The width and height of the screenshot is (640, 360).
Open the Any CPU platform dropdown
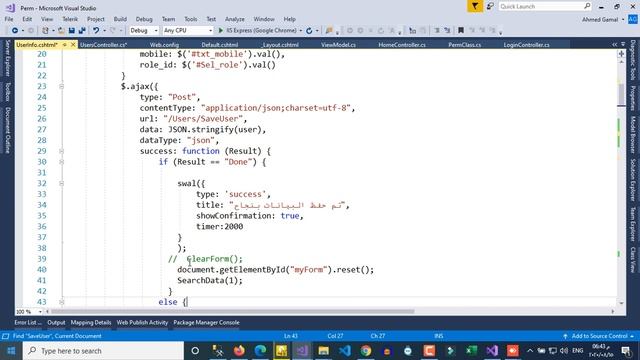click(188, 31)
